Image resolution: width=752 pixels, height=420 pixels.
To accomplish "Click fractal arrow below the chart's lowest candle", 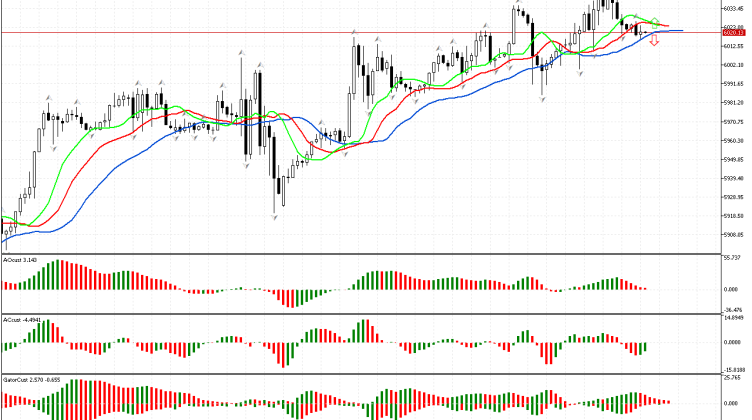I will pyautogui.click(x=275, y=218).
